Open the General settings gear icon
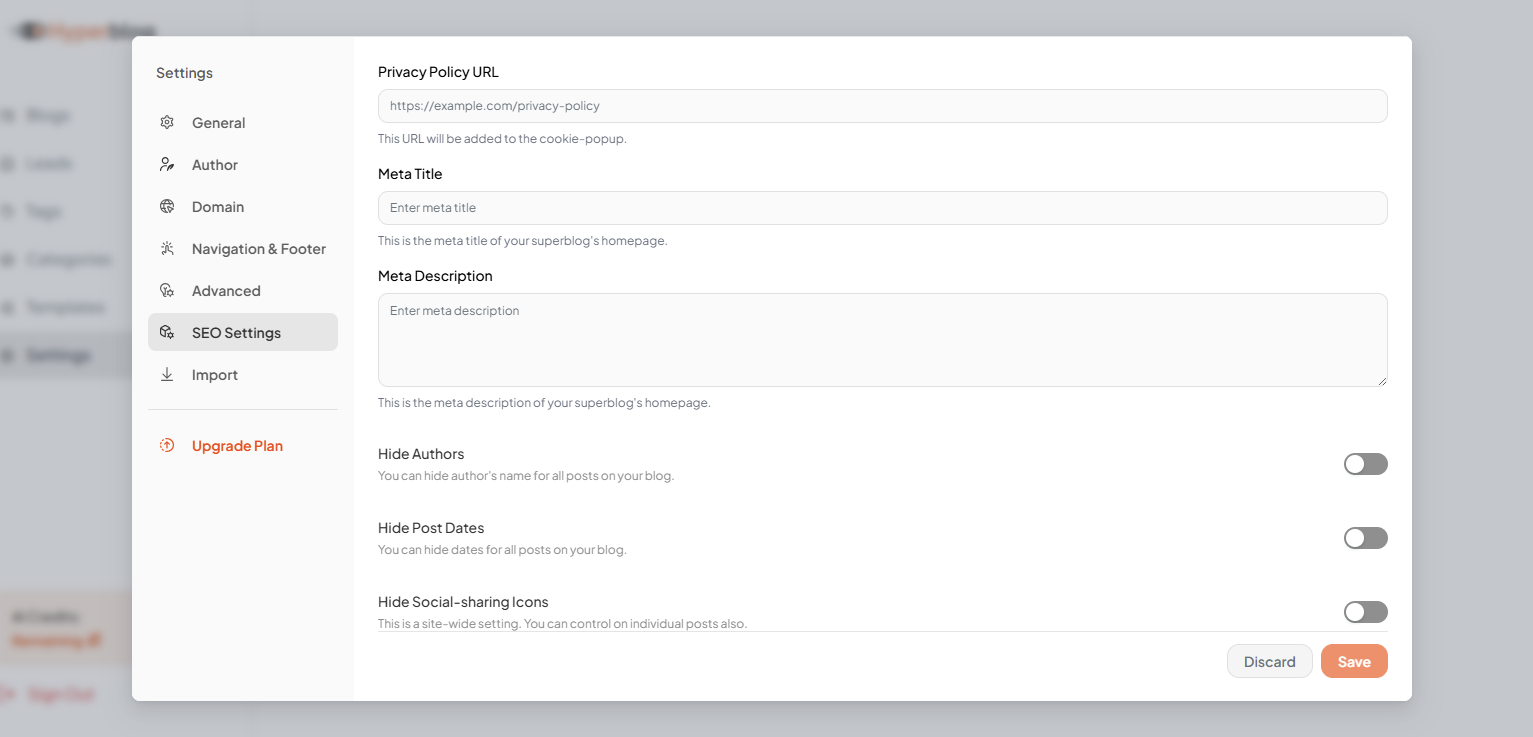This screenshot has width=1533, height=737. point(167,122)
